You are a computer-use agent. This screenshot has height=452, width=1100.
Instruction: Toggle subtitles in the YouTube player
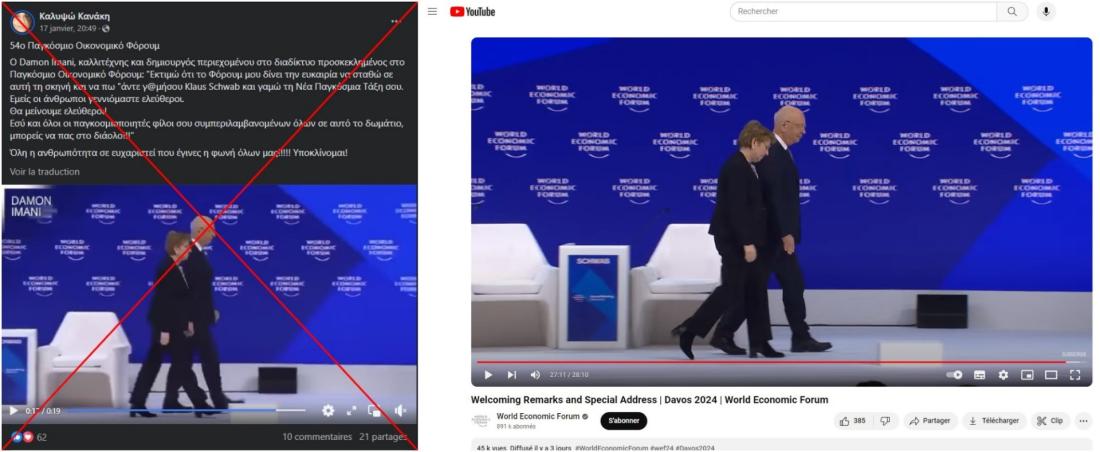[x=979, y=375]
